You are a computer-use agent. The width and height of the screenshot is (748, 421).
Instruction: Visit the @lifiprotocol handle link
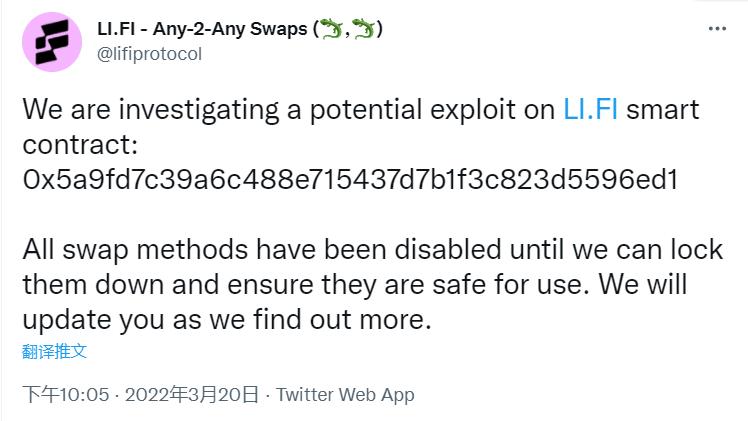(x=149, y=54)
